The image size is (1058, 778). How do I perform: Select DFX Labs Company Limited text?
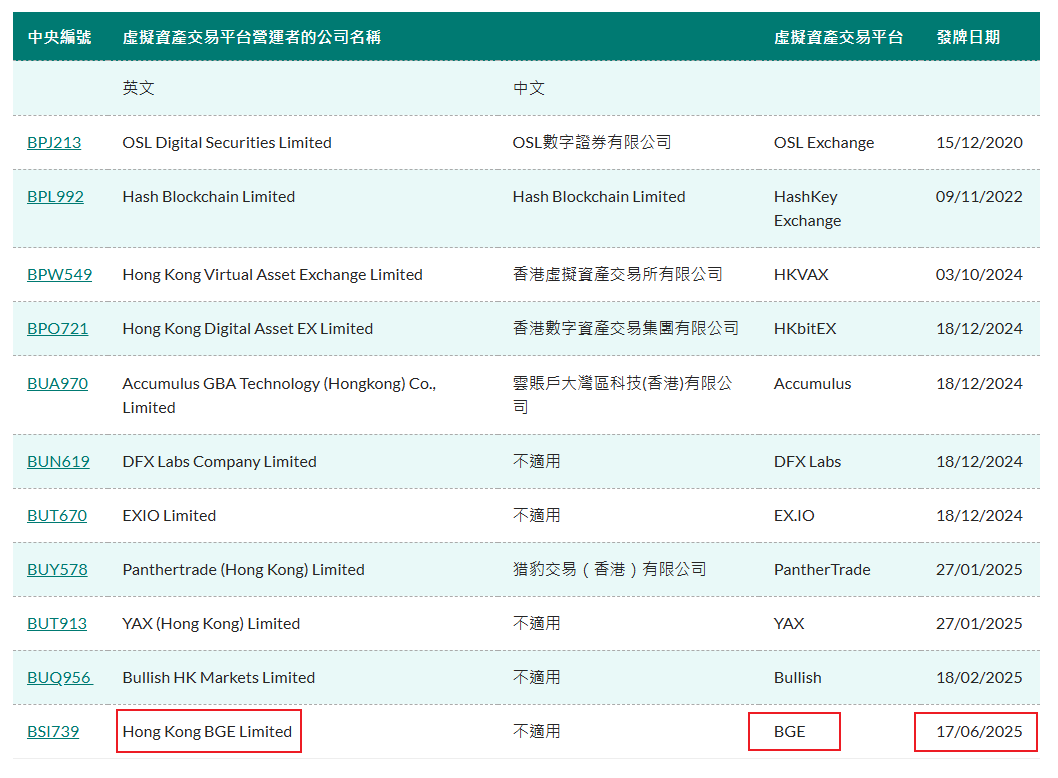pos(219,462)
